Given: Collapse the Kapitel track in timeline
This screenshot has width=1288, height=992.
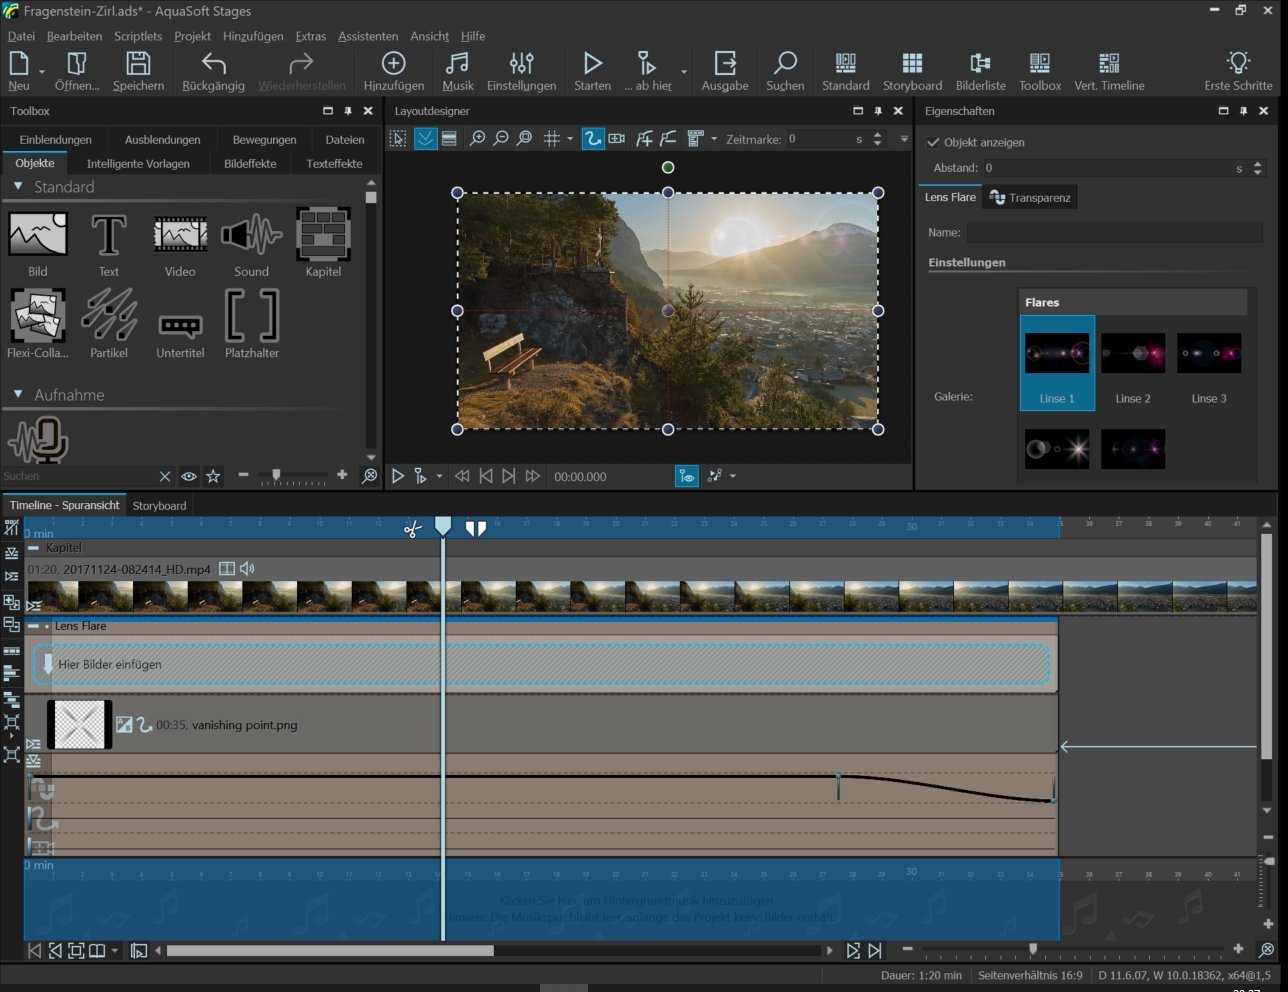Looking at the screenshot, I should 34,548.
